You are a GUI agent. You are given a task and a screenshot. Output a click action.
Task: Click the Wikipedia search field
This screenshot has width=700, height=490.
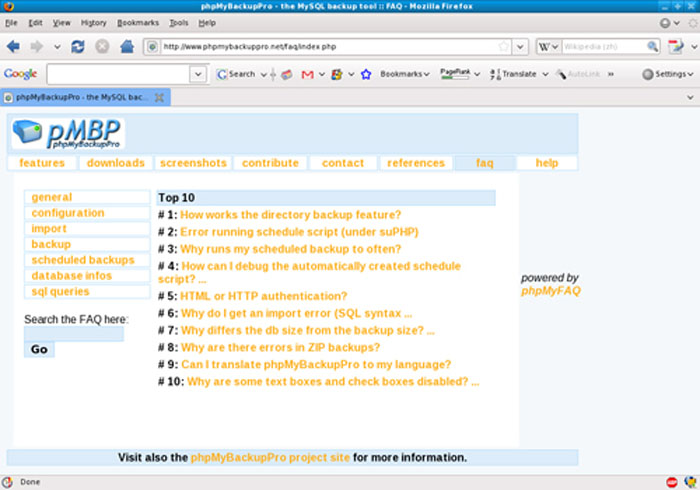click(x=603, y=46)
